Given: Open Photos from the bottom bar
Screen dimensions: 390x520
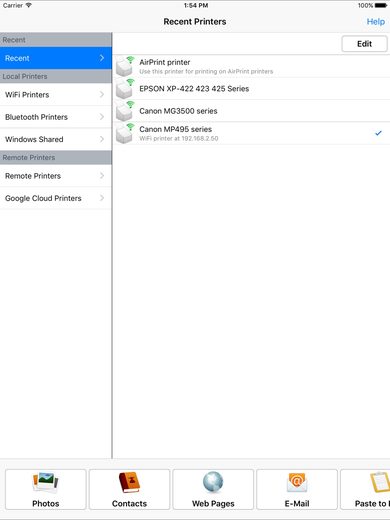Looking at the screenshot, I should 46,489.
